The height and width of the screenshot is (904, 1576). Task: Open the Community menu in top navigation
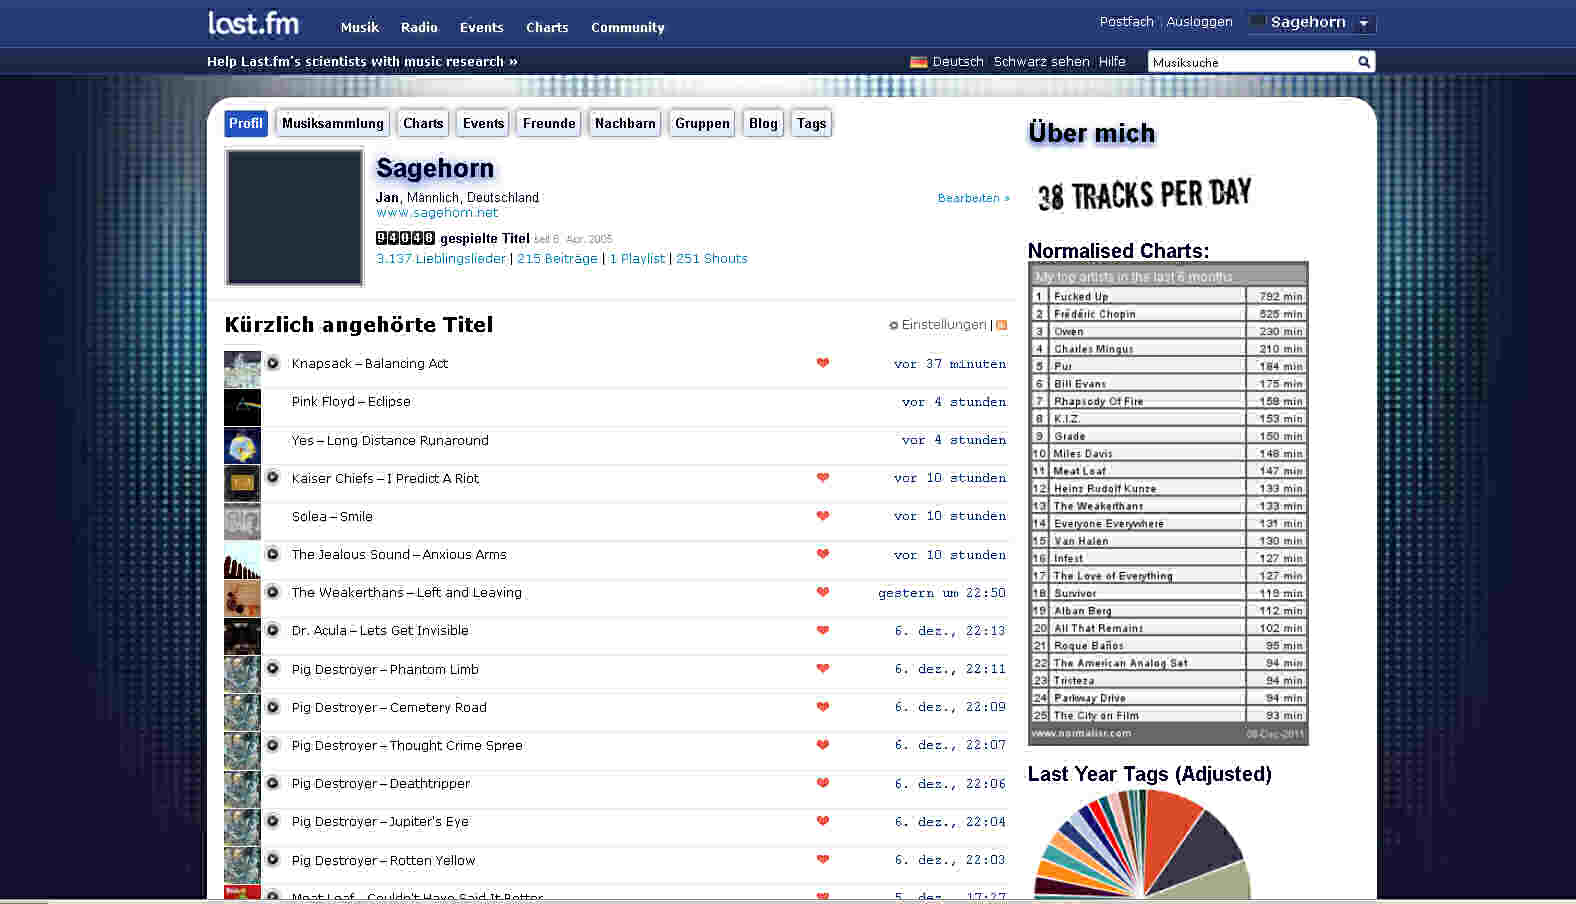click(628, 28)
